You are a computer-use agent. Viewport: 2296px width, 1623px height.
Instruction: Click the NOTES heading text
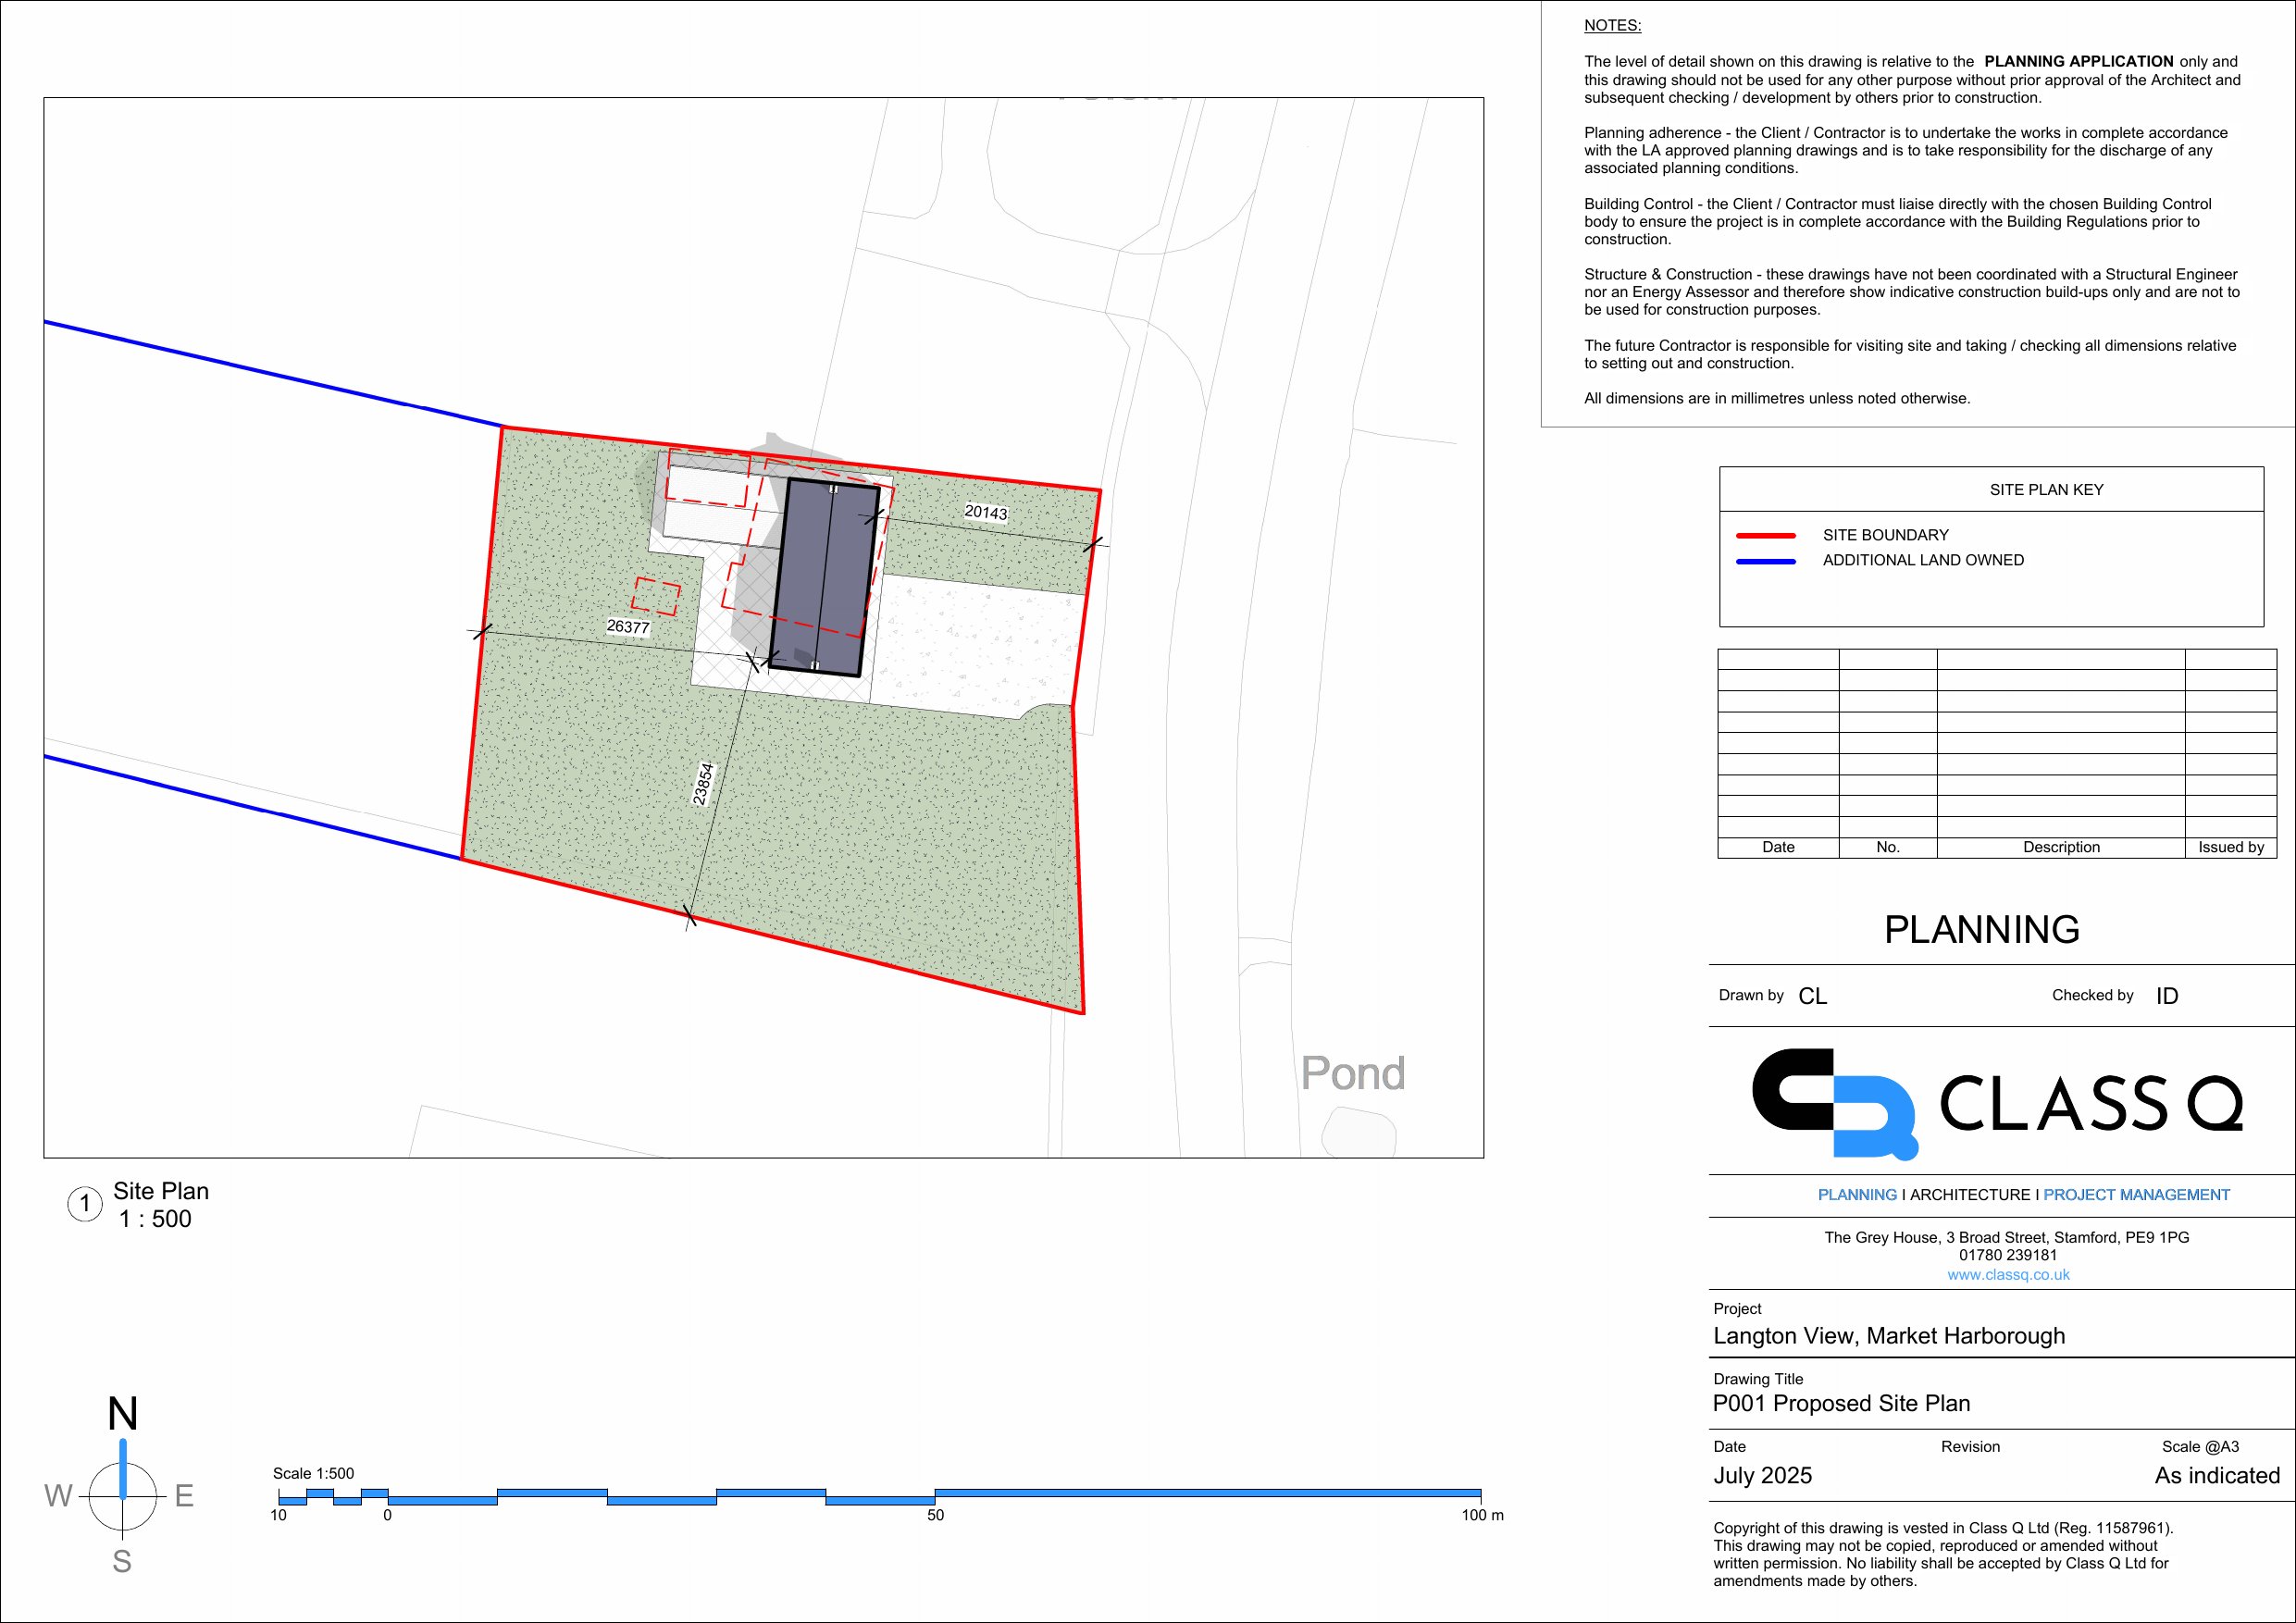1612,26
